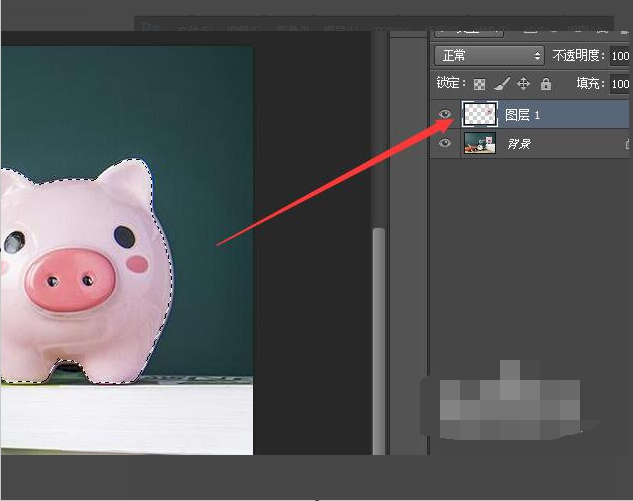Select the 图层 1 layer thumbnail
The width and height of the screenshot is (633, 501).
(x=480, y=114)
